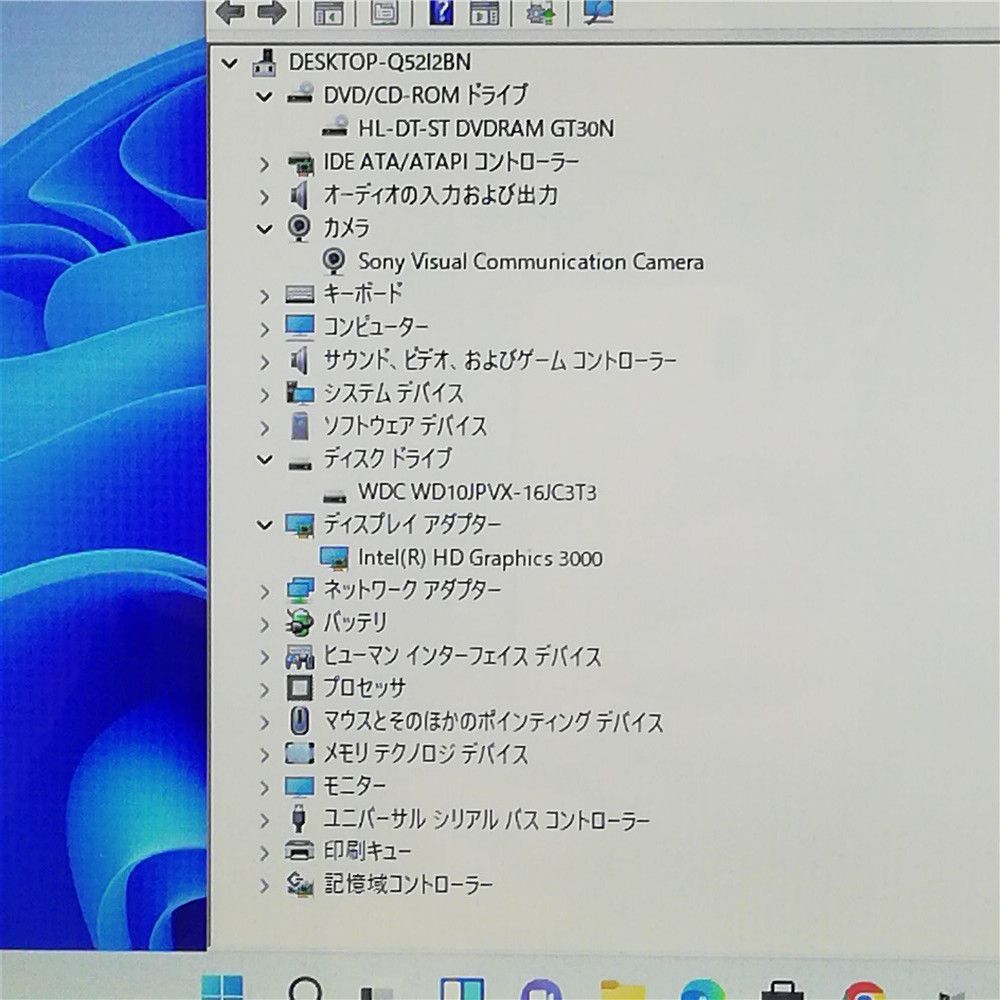Image resolution: width=1000 pixels, height=1000 pixels.
Task: Select the ディスプレイ アダプター label
Action: 412,524
